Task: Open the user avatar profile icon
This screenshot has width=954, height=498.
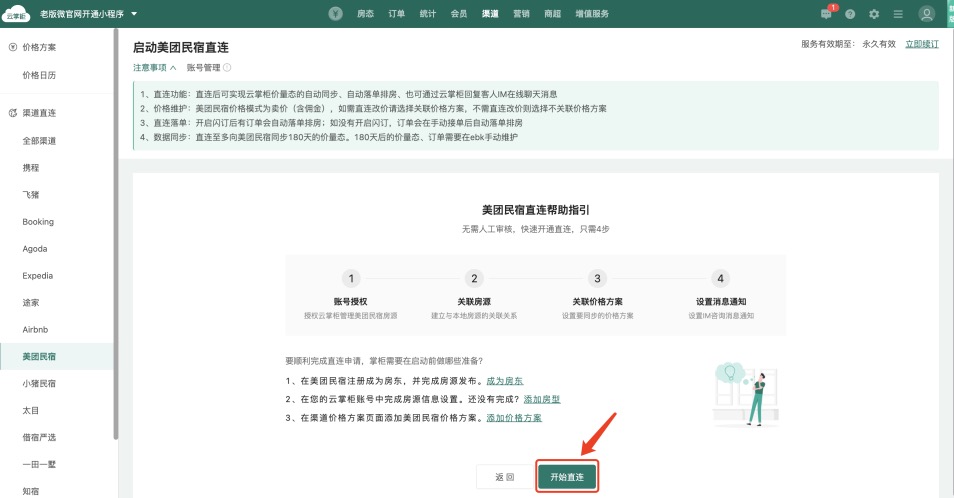Action: tap(928, 14)
